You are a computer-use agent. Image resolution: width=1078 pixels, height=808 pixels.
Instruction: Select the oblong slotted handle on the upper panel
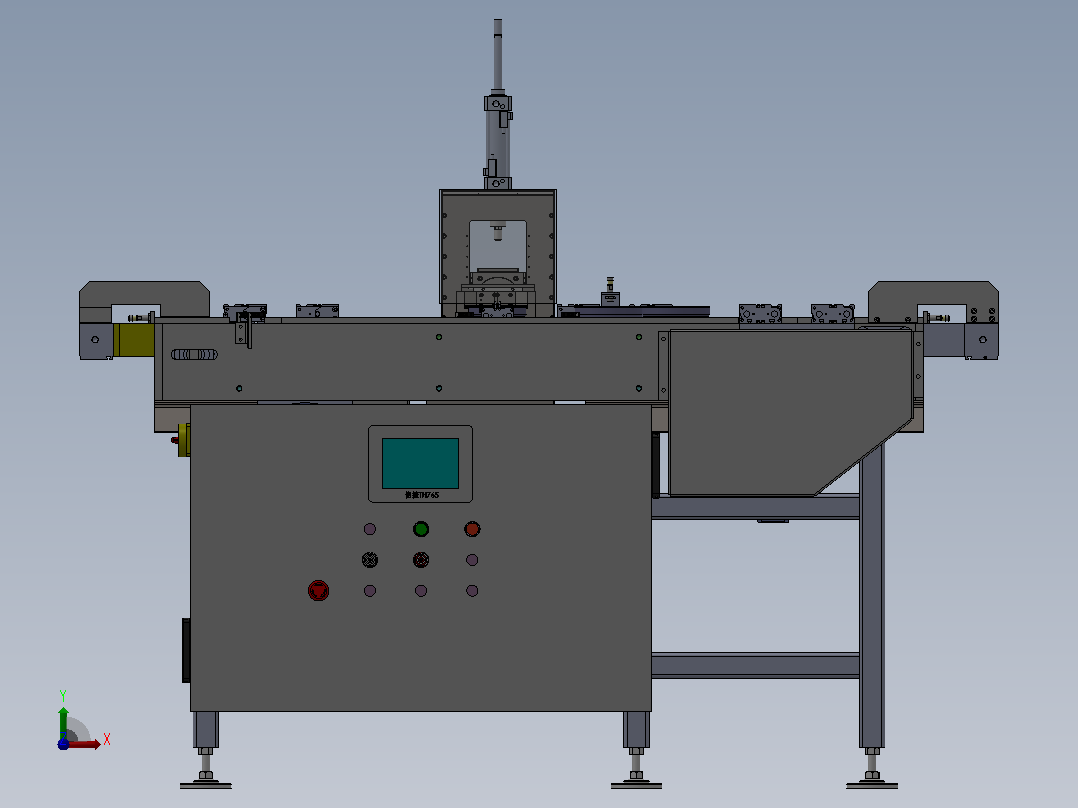194,355
